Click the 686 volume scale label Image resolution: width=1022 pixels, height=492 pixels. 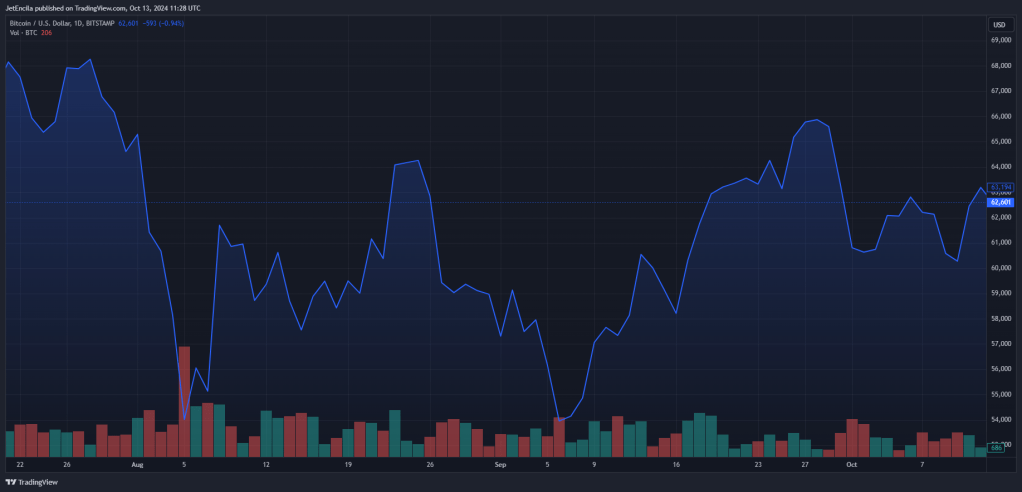(x=996, y=448)
